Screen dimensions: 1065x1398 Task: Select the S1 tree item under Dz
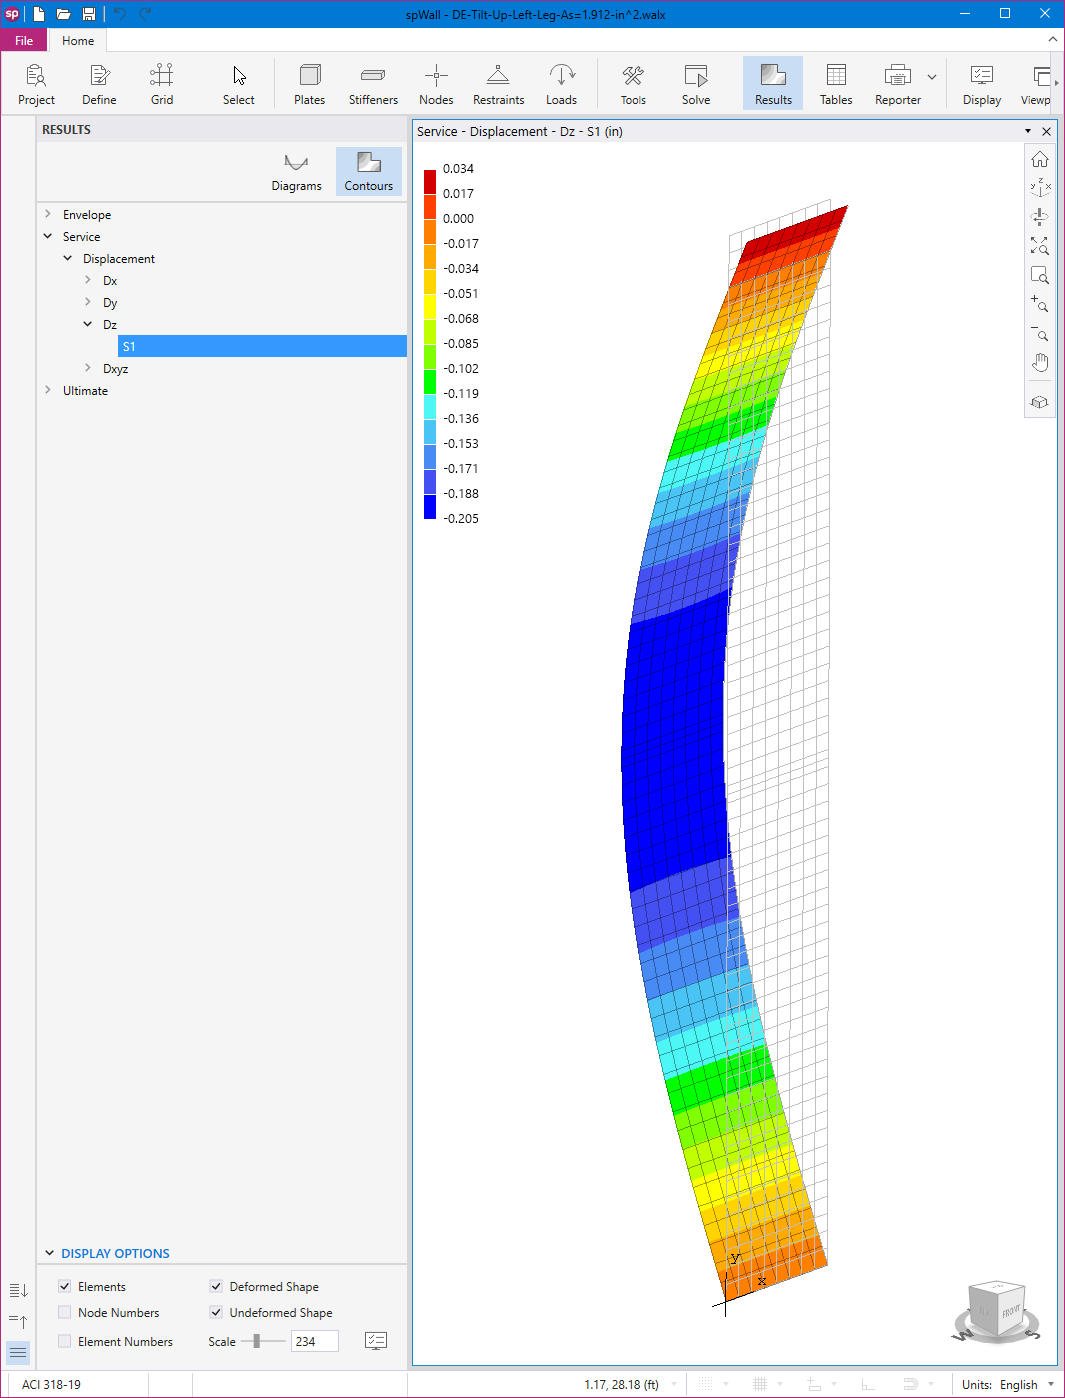[262, 346]
